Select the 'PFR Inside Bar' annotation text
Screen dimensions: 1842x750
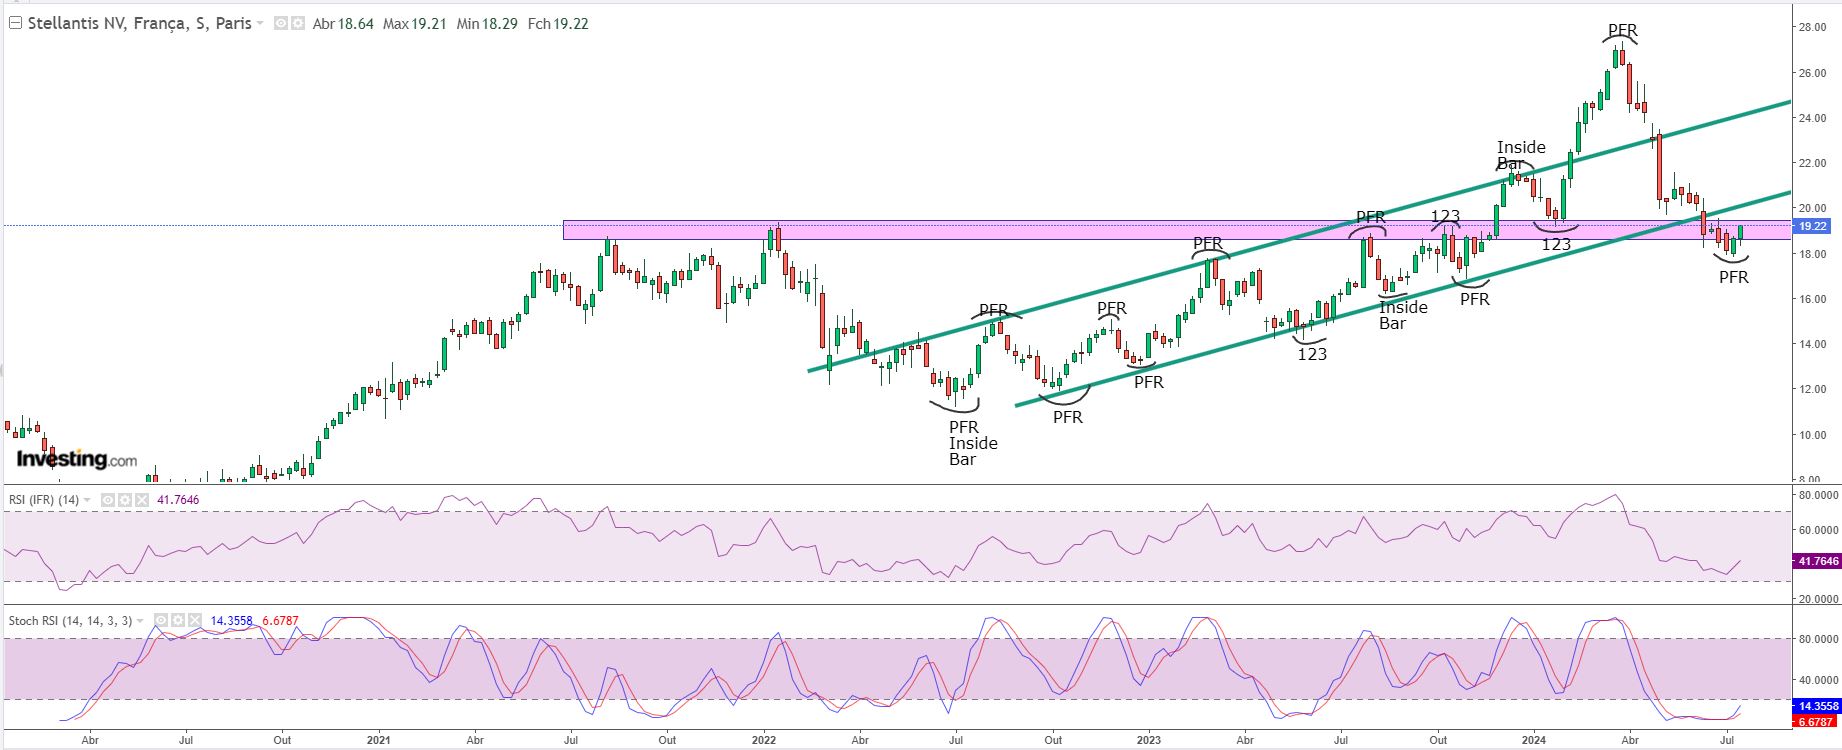pyautogui.click(x=972, y=443)
